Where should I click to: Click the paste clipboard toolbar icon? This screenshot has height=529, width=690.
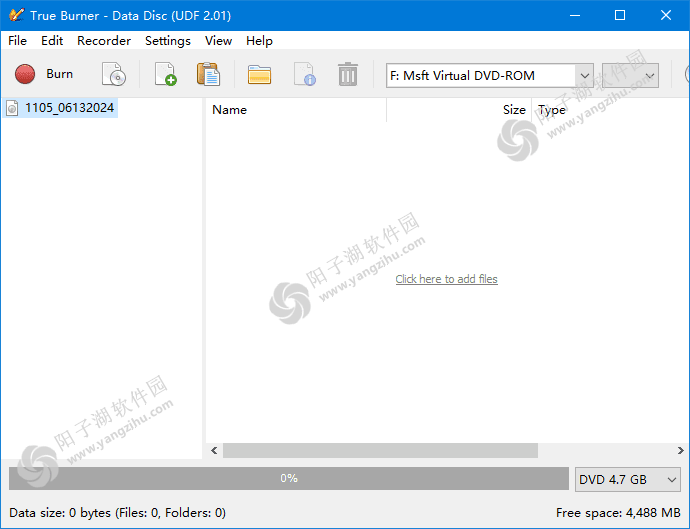point(208,74)
